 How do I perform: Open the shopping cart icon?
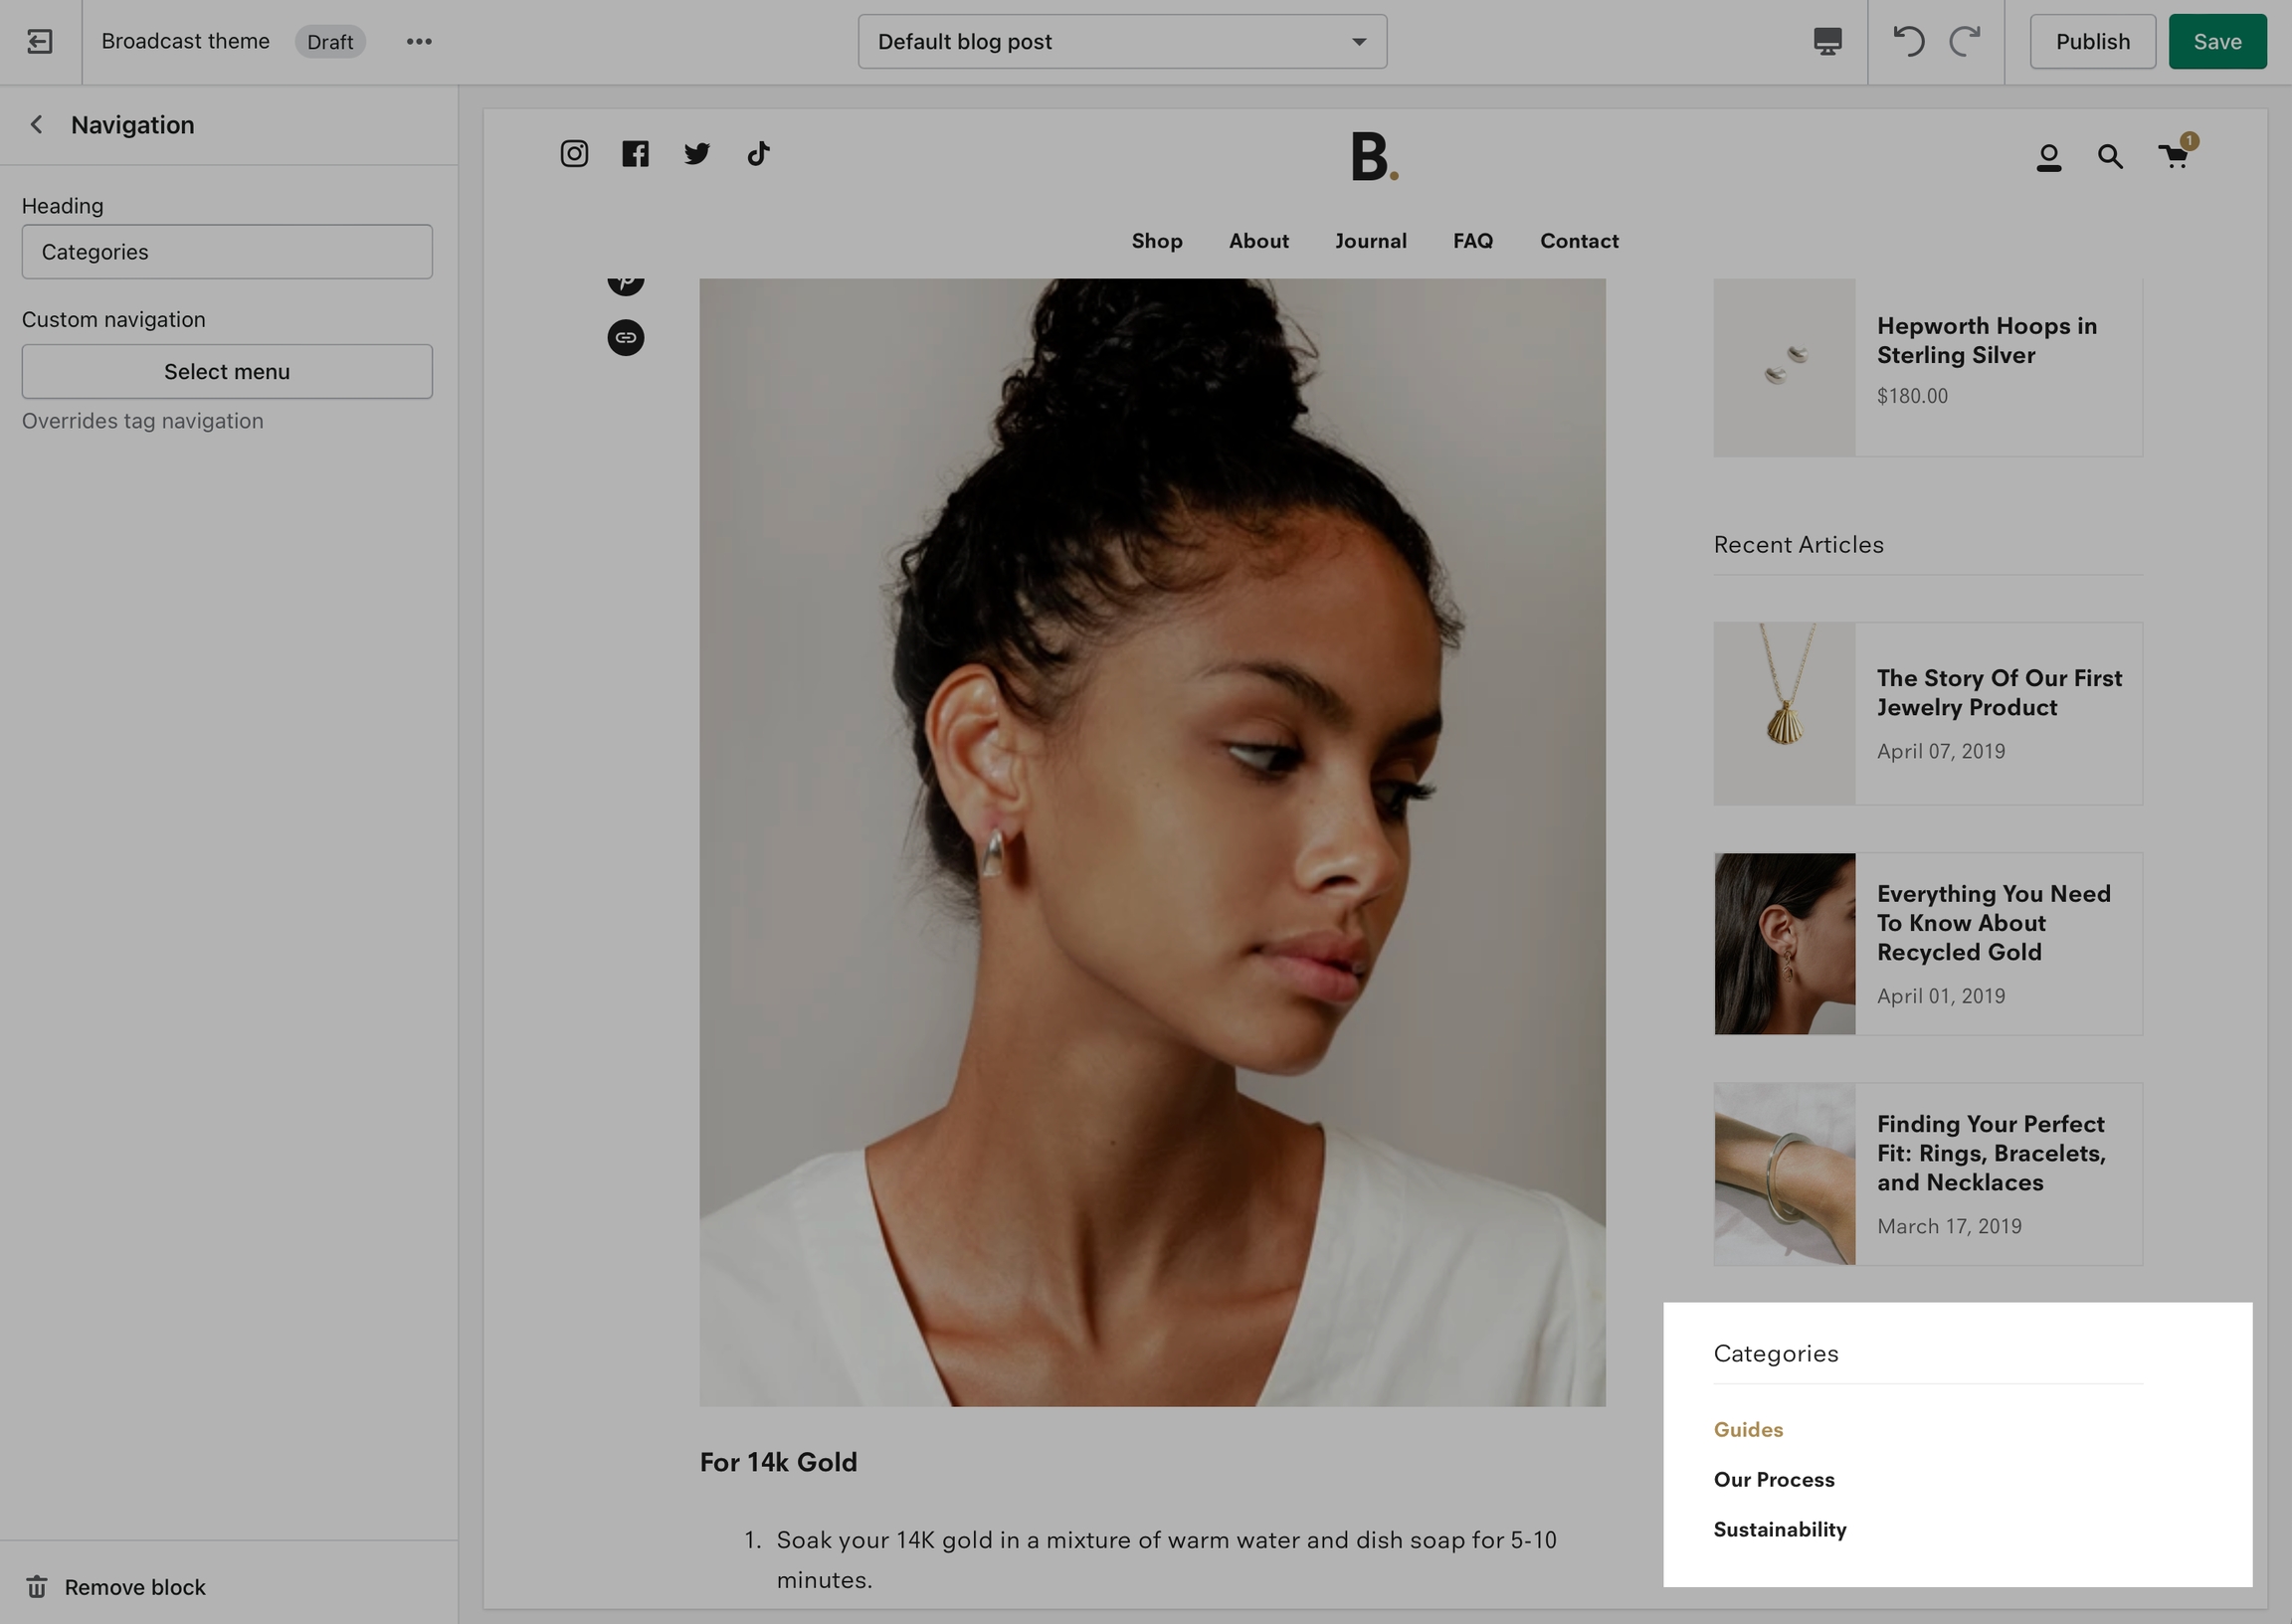click(2174, 157)
